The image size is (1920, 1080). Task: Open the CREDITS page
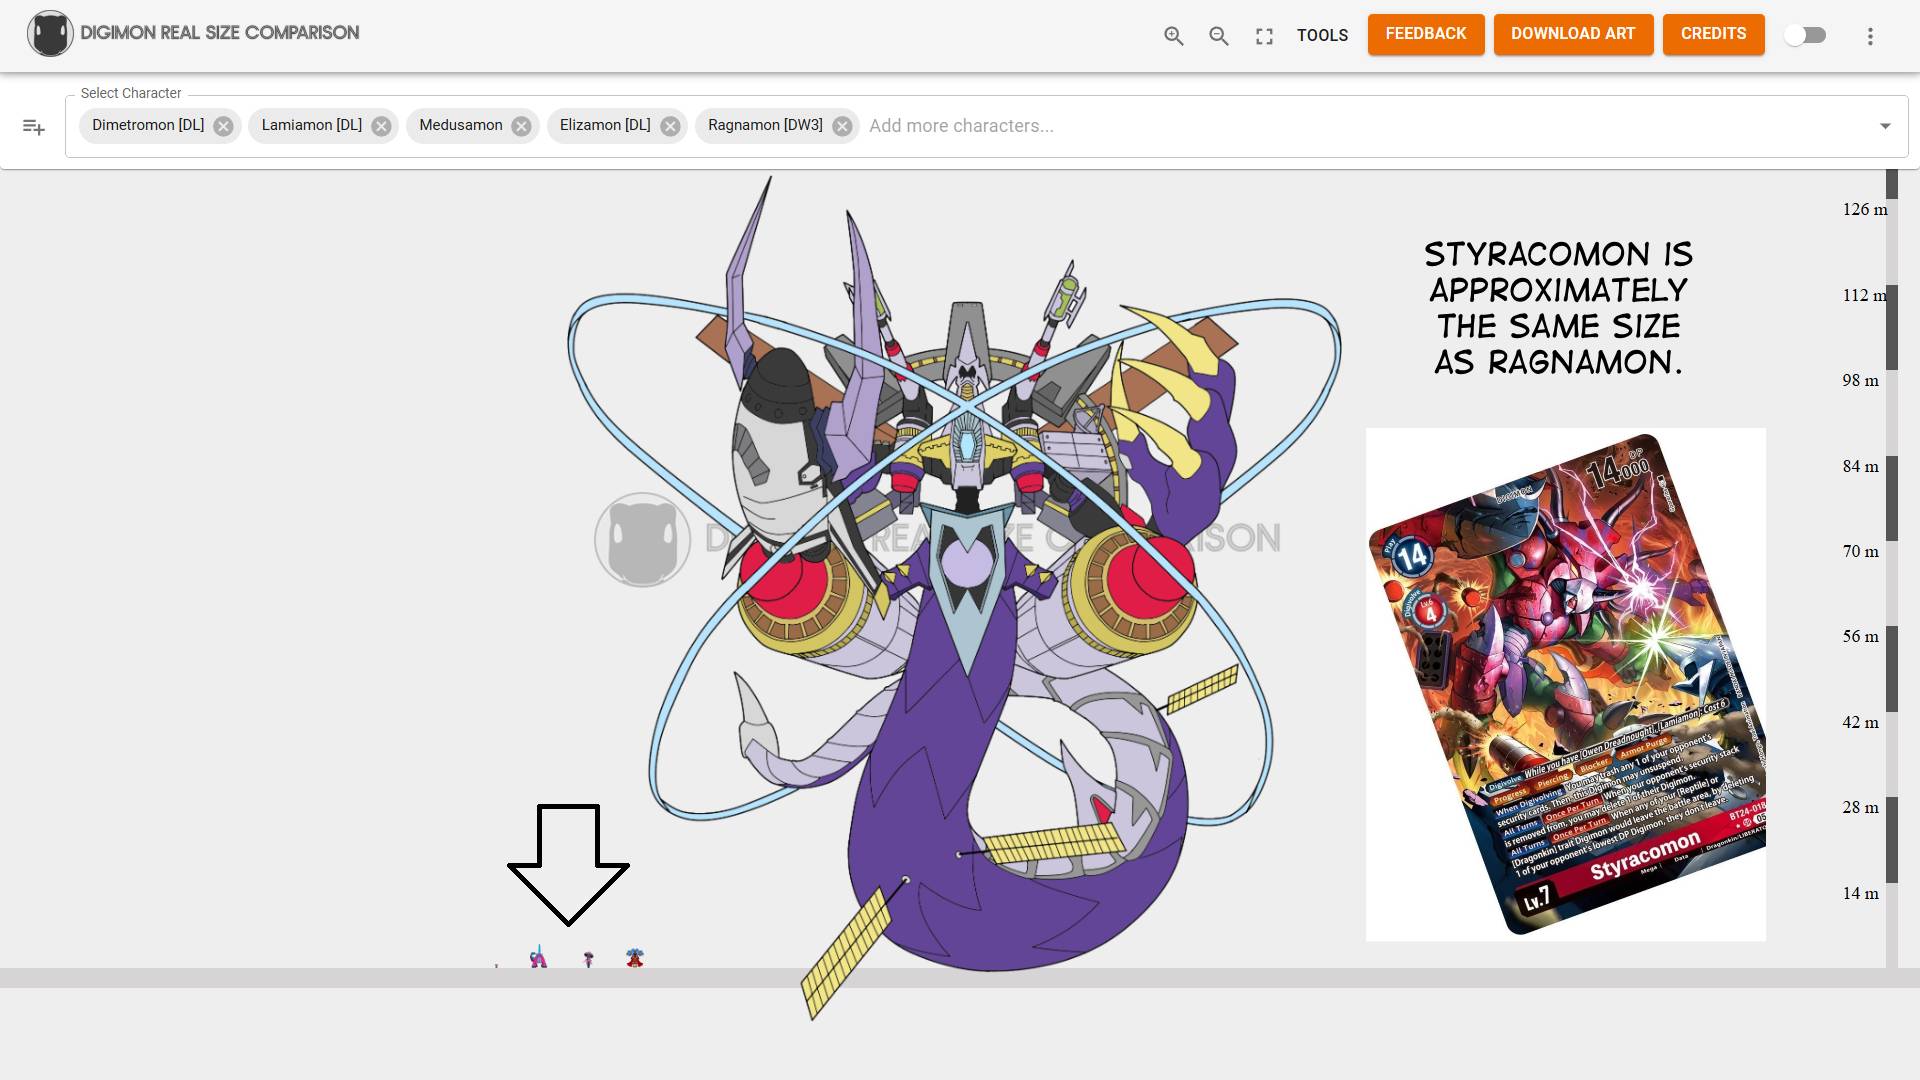(x=1713, y=34)
